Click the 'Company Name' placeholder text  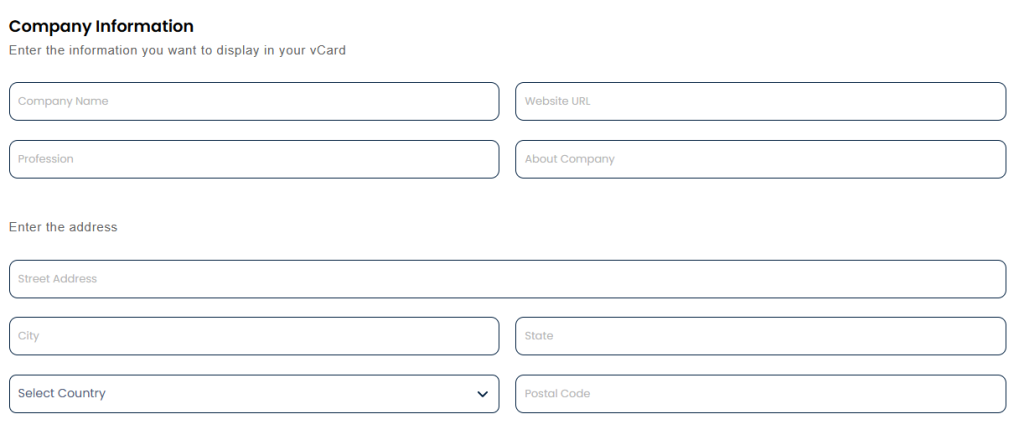pyautogui.click(x=63, y=101)
